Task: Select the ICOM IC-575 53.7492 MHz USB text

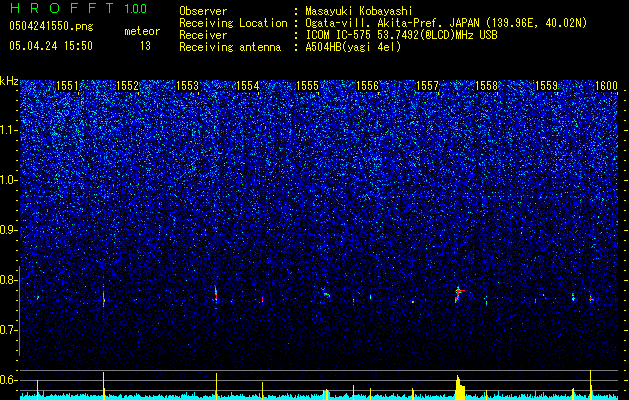Action: 401,35
